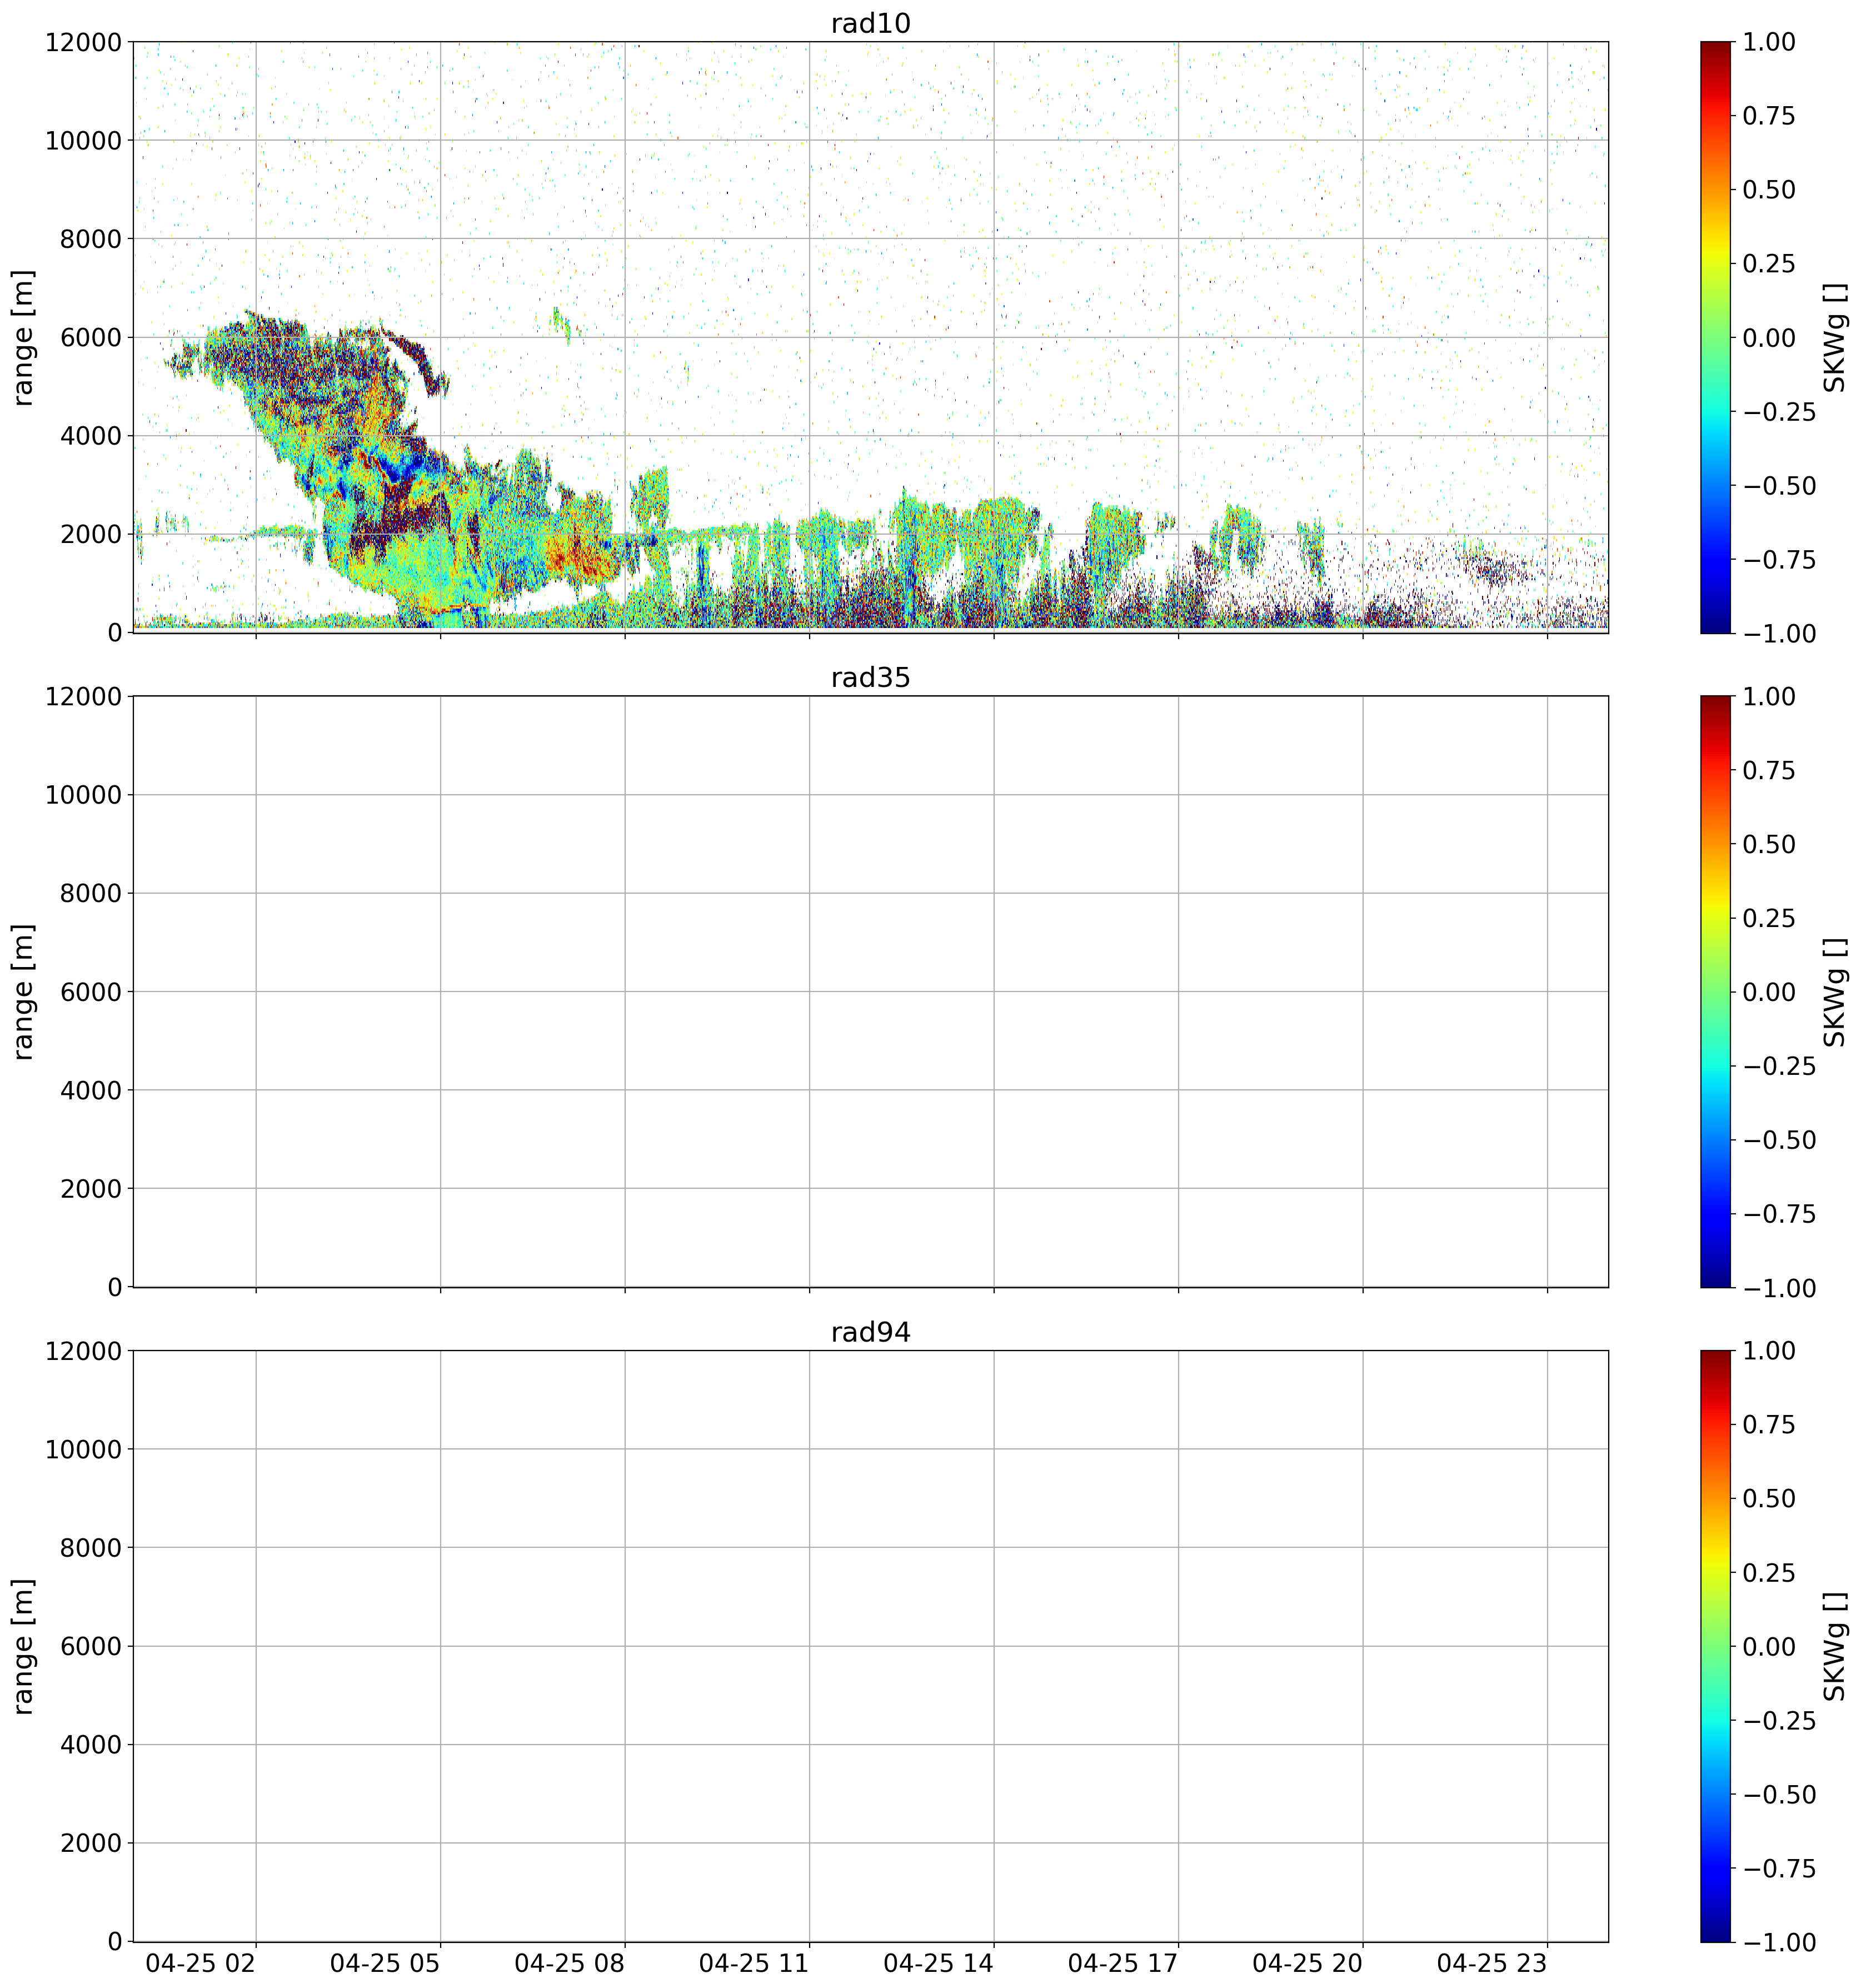The width and height of the screenshot is (1861, 1988).
Task: Click the 10000 range tick of rad10
Action: click(x=83, y=140)
